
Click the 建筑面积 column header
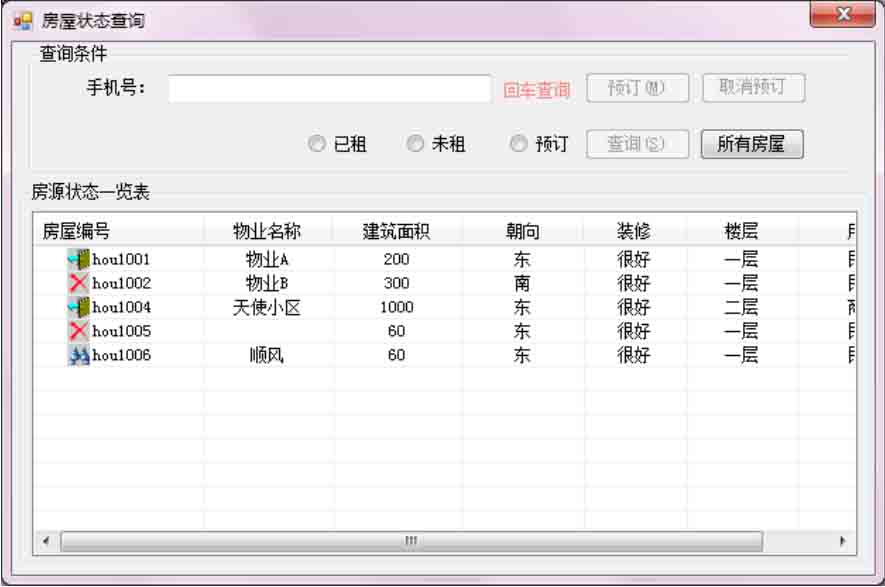[x=397, y=232]
